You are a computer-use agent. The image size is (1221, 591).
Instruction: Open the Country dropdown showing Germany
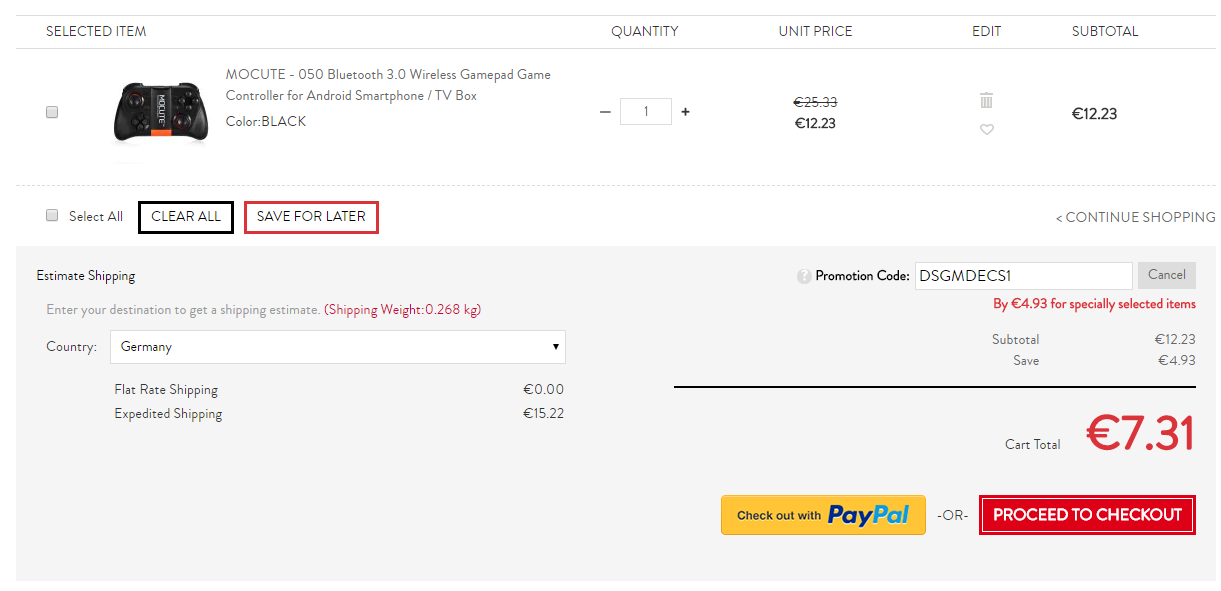click(x=338, y=347)
